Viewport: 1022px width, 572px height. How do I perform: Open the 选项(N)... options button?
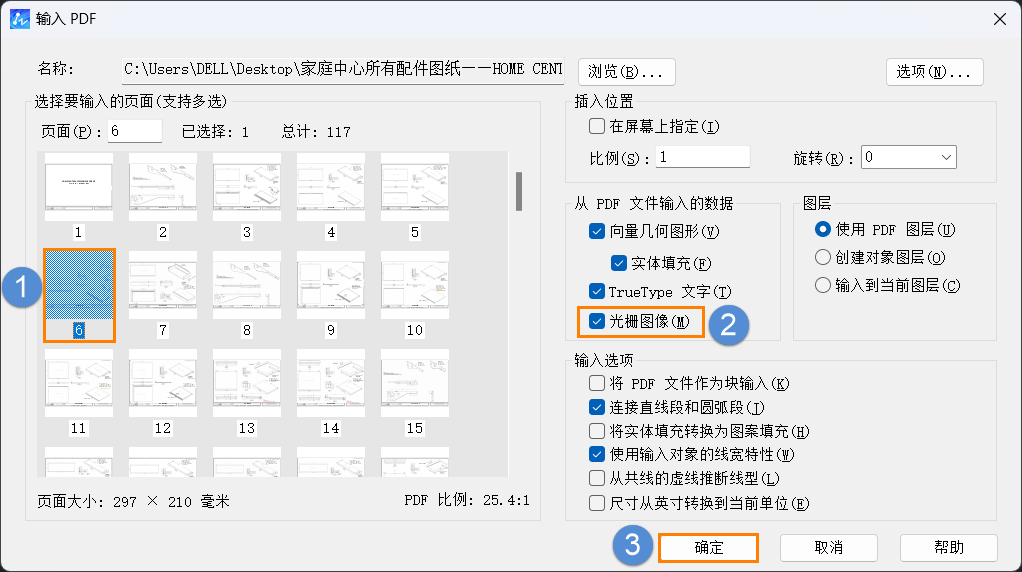[x=934, y=72]
